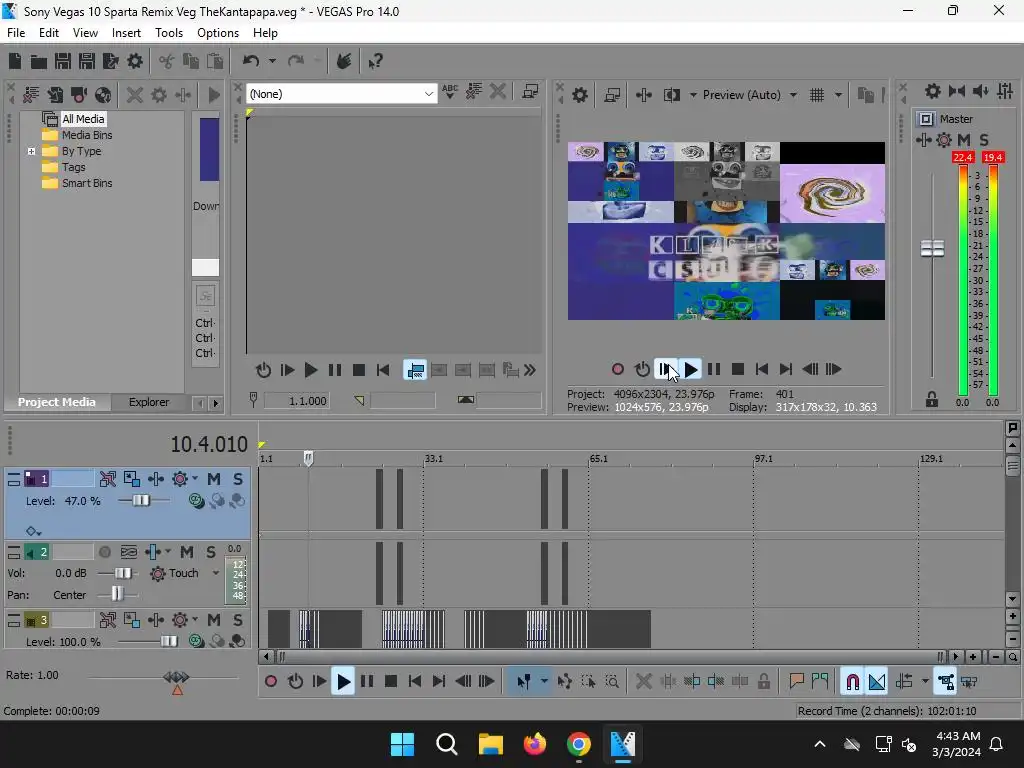Remove selected media with X icon
Screen dimensions: 1024x768
tap(135, 95)
